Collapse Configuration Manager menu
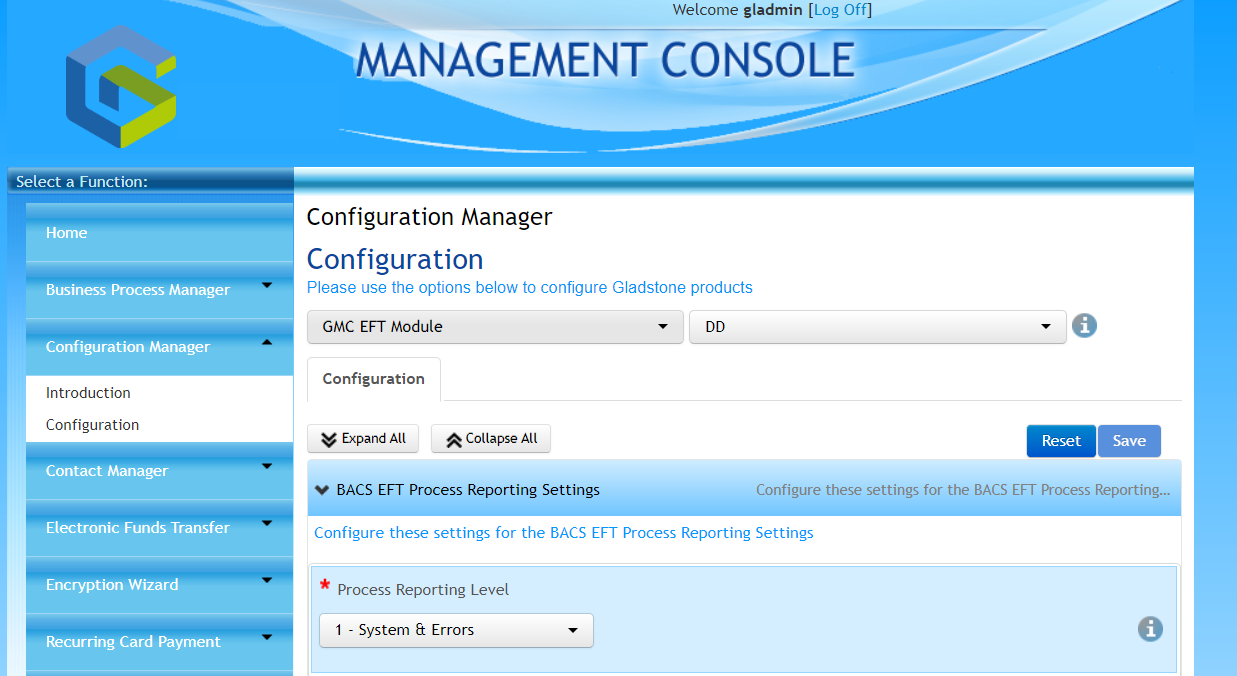Image resolution: width=1237 pixels, height=676 pixels. coord(159,347)
